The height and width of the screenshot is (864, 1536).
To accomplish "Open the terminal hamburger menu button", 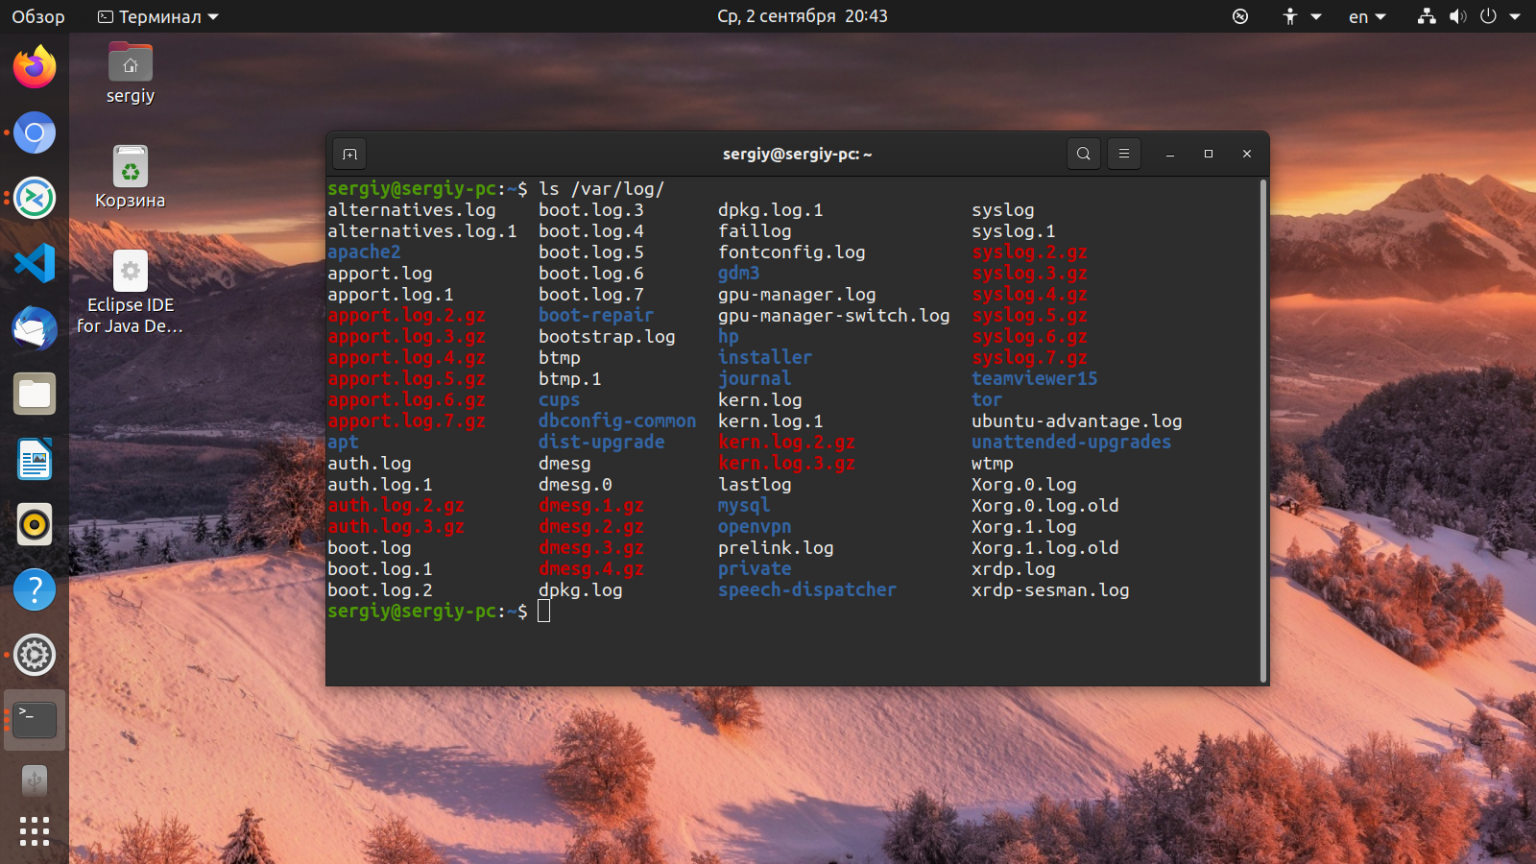I will (1123, 153).
